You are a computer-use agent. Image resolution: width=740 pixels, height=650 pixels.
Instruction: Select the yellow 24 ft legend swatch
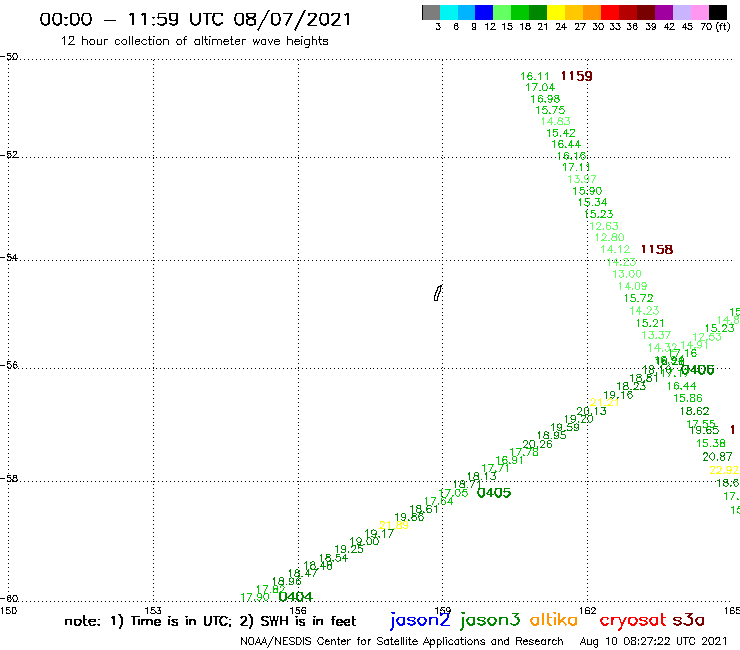[556, 12]
